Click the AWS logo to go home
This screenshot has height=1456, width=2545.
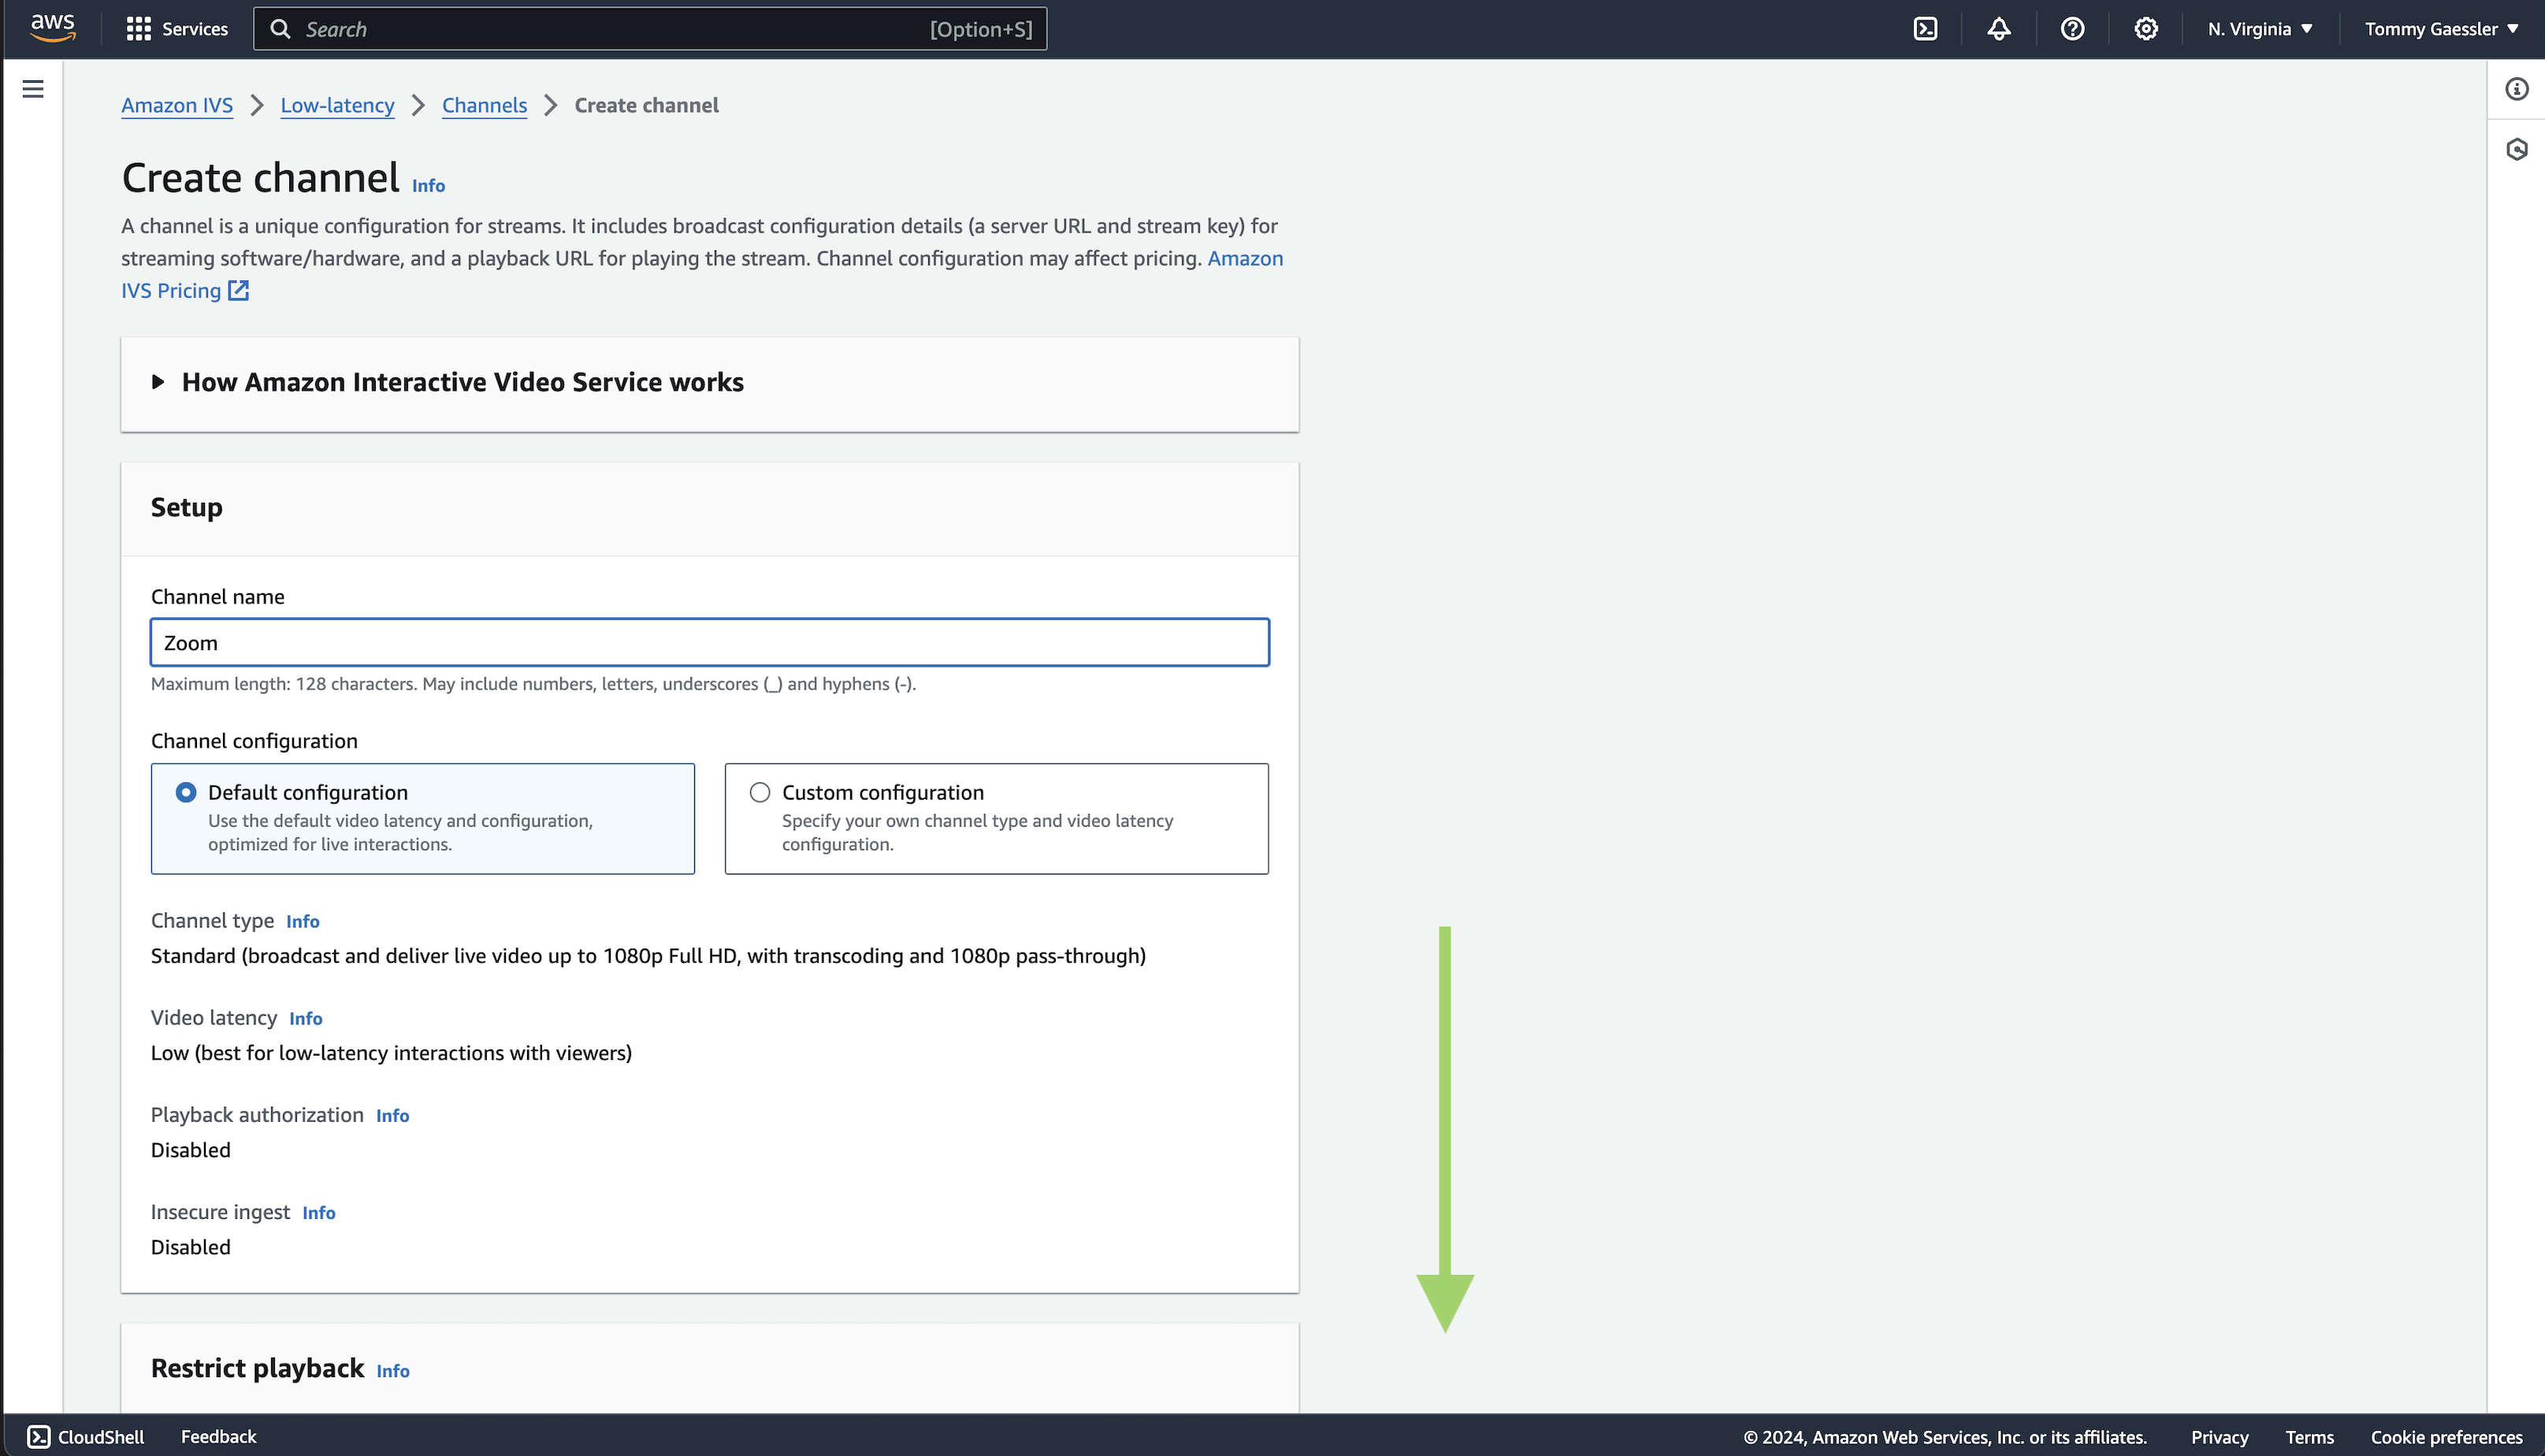coord(52,28)
